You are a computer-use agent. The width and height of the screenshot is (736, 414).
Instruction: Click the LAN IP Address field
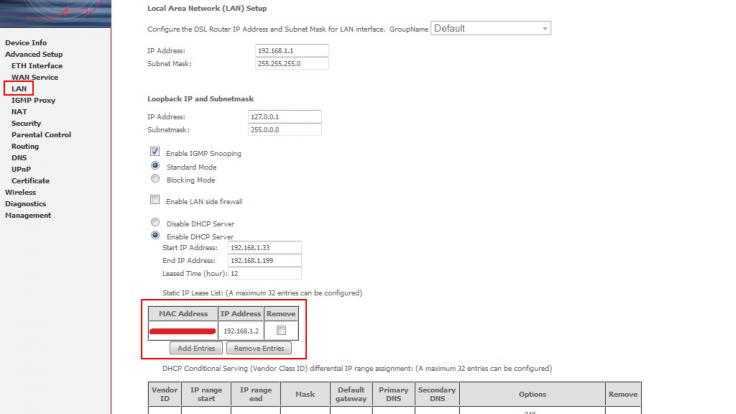(x=292, y=50)
